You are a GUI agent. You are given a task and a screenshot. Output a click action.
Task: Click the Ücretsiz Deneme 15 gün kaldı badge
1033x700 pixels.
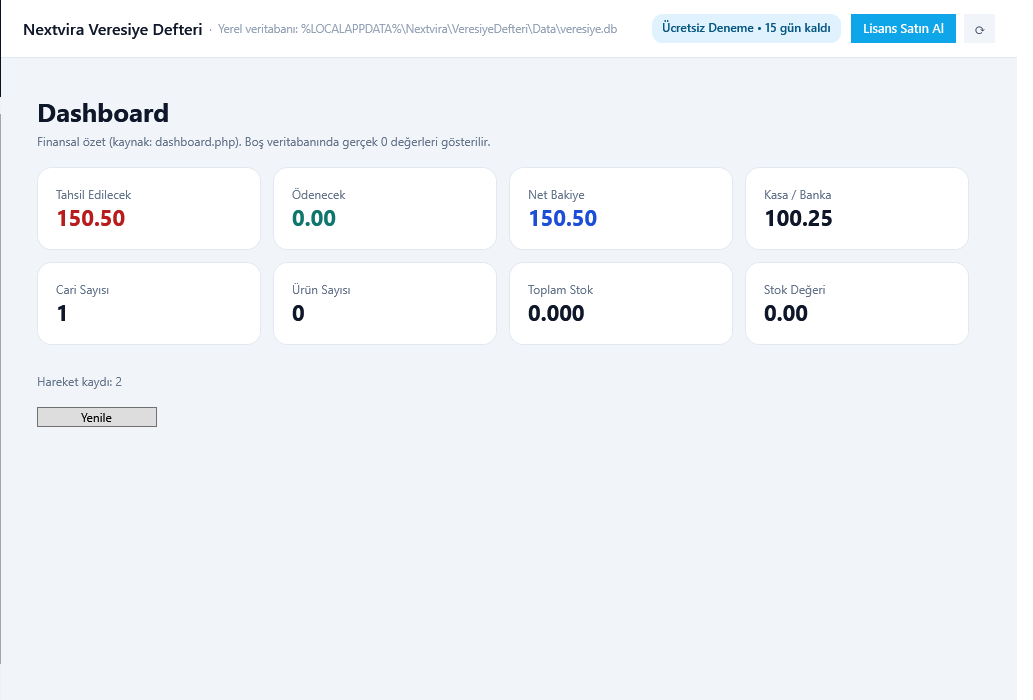tap(746, 28)
